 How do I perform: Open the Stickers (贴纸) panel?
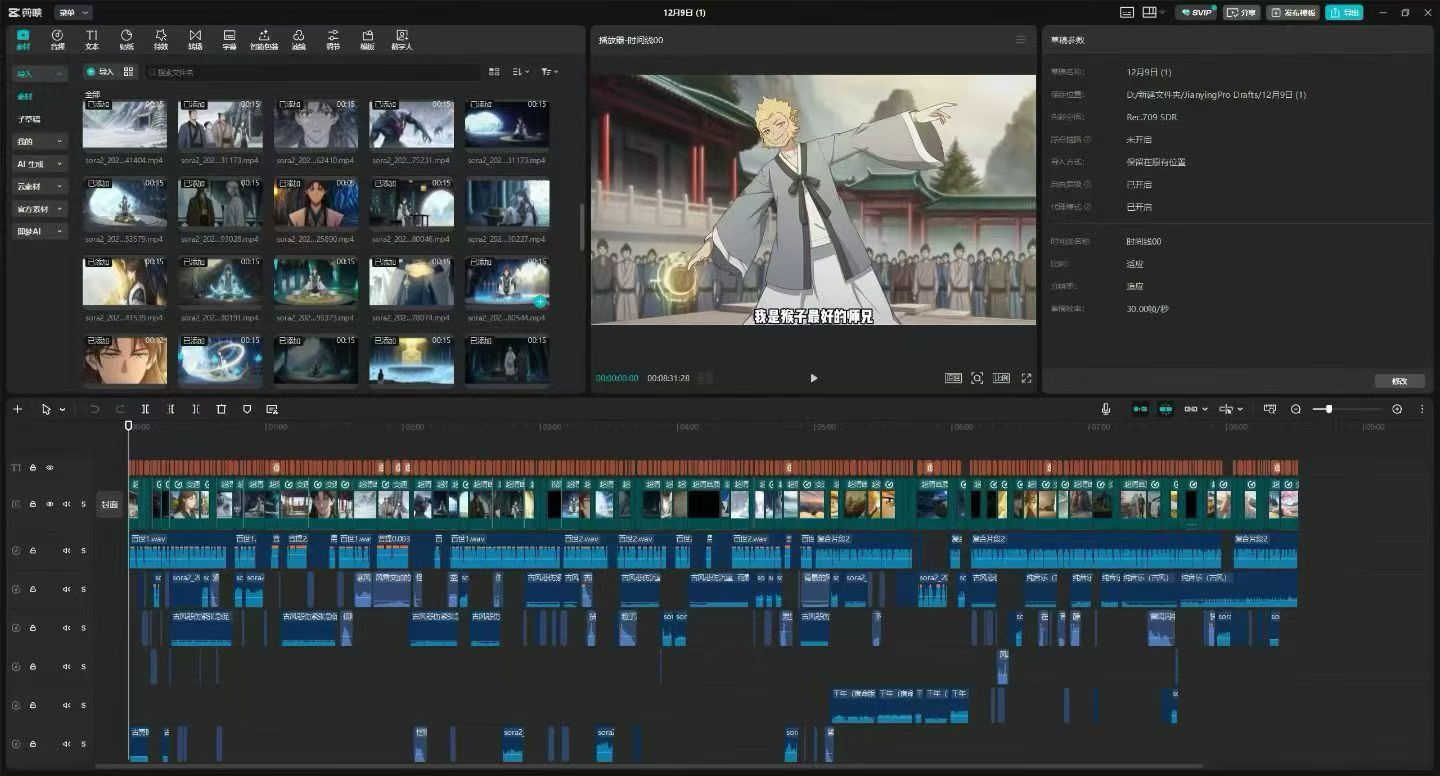126,39
